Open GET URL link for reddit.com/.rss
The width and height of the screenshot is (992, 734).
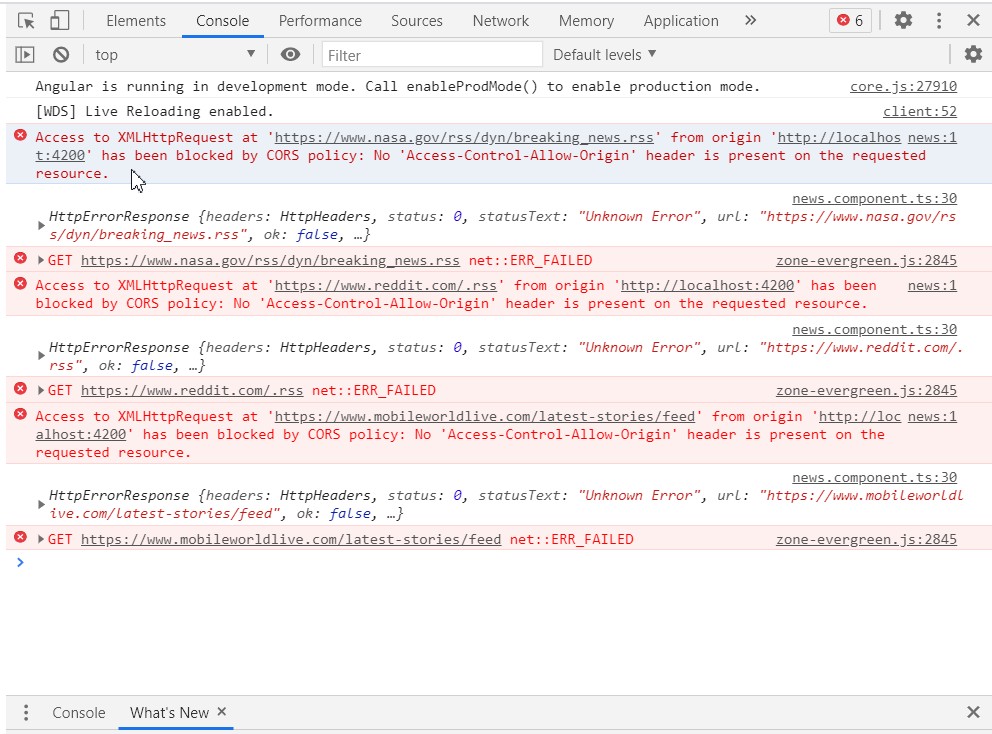pyautogui.click(x=192, y=390)
